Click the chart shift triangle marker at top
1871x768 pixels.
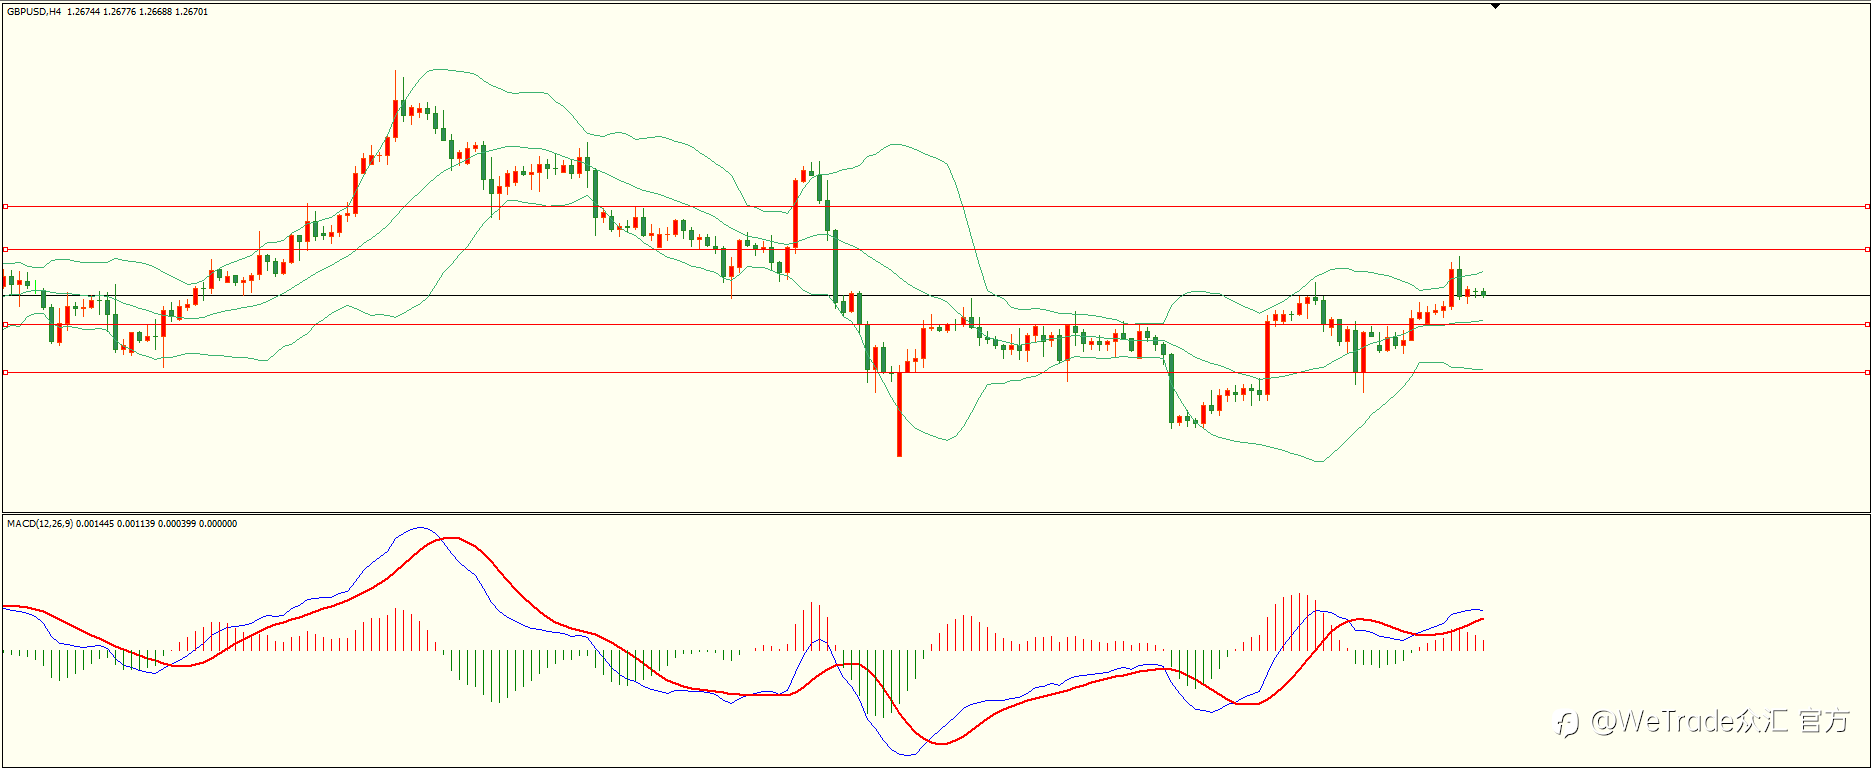tap(1496, 6)
